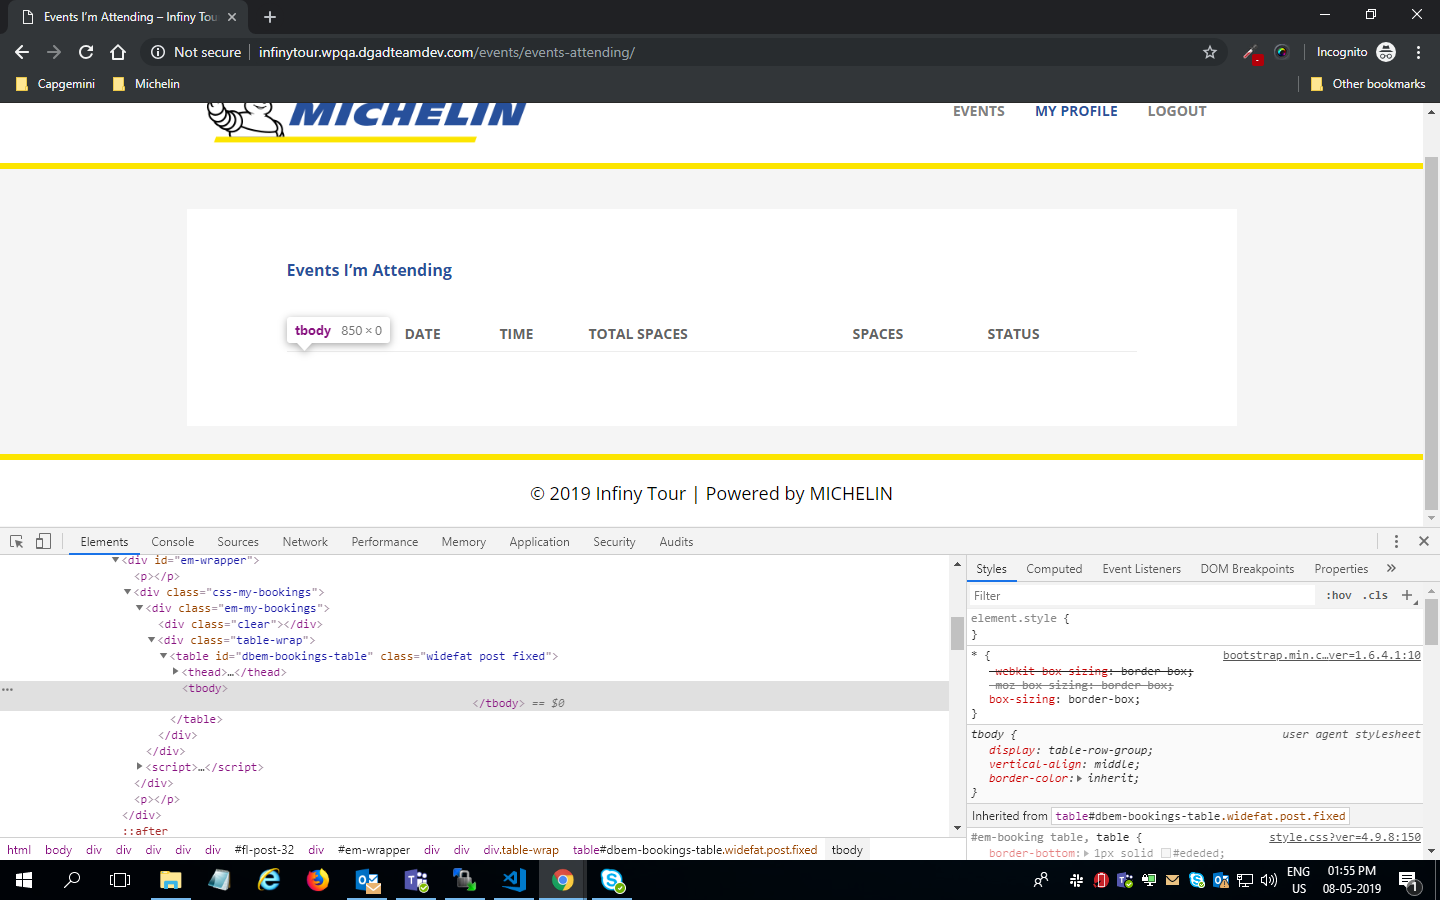Collapse the div id="em-wrapper" node
The height and width of the screenshot is (900, 1440).
click(x=115, y=560)
